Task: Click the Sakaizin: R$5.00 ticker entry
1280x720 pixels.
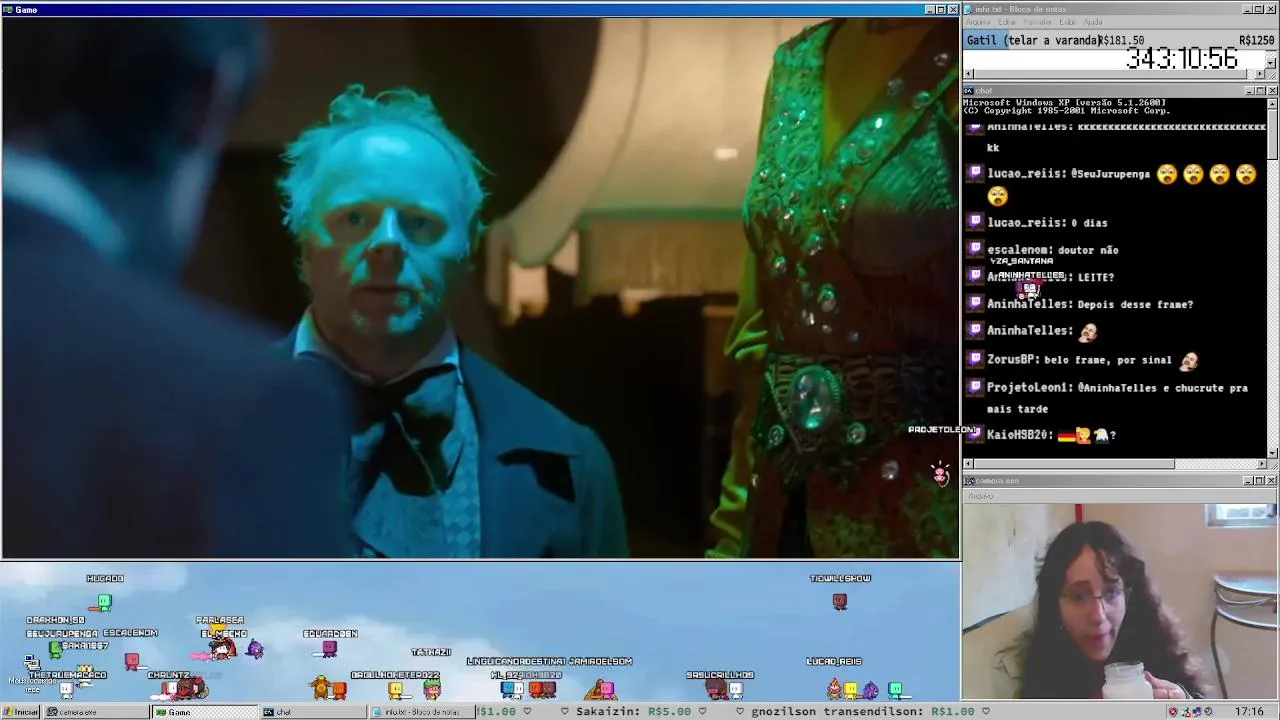Action: [634, 711]
